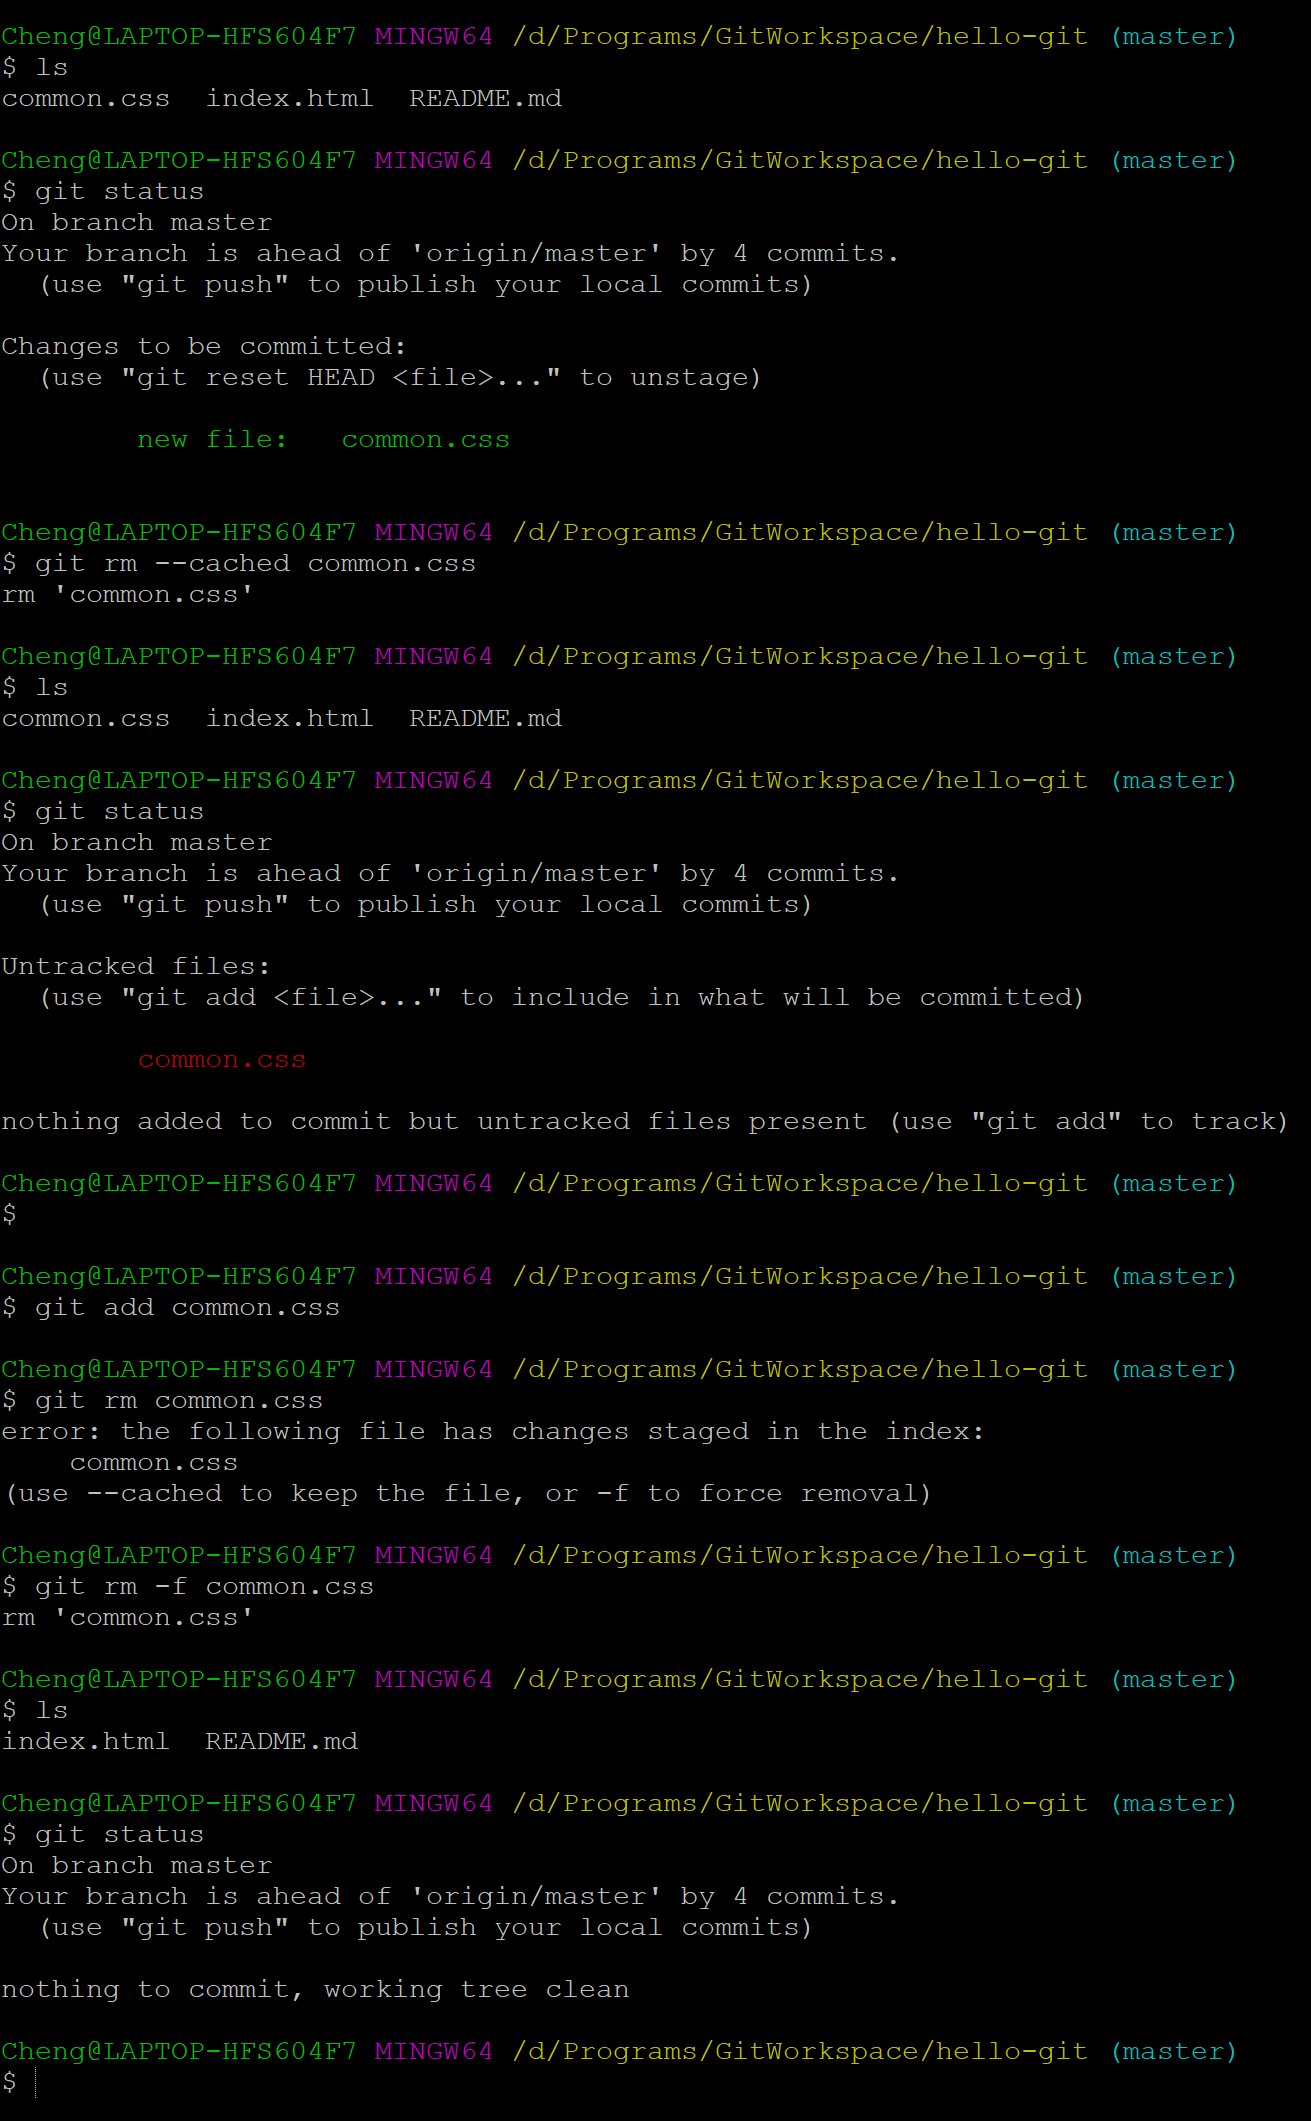Click README.md in the topmost ls output
Image resolution: width=1311 pixels, height=2121 pixels.
pyautogui.click(x=485, y=99)
